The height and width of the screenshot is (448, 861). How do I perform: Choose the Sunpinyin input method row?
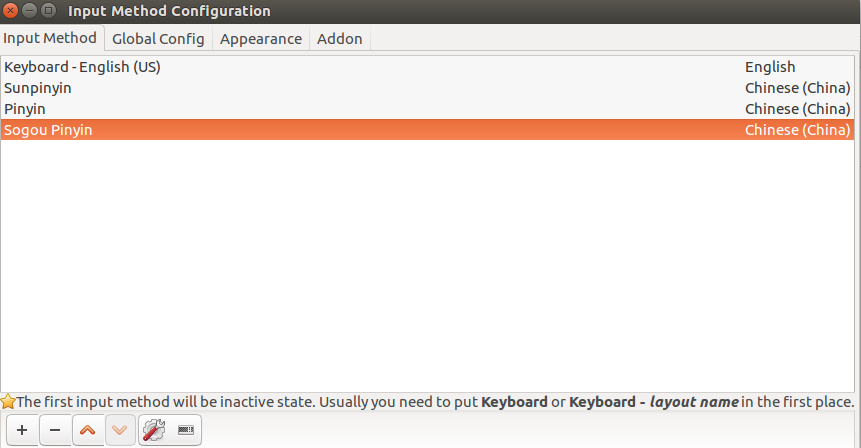click(x=38, y=88)
